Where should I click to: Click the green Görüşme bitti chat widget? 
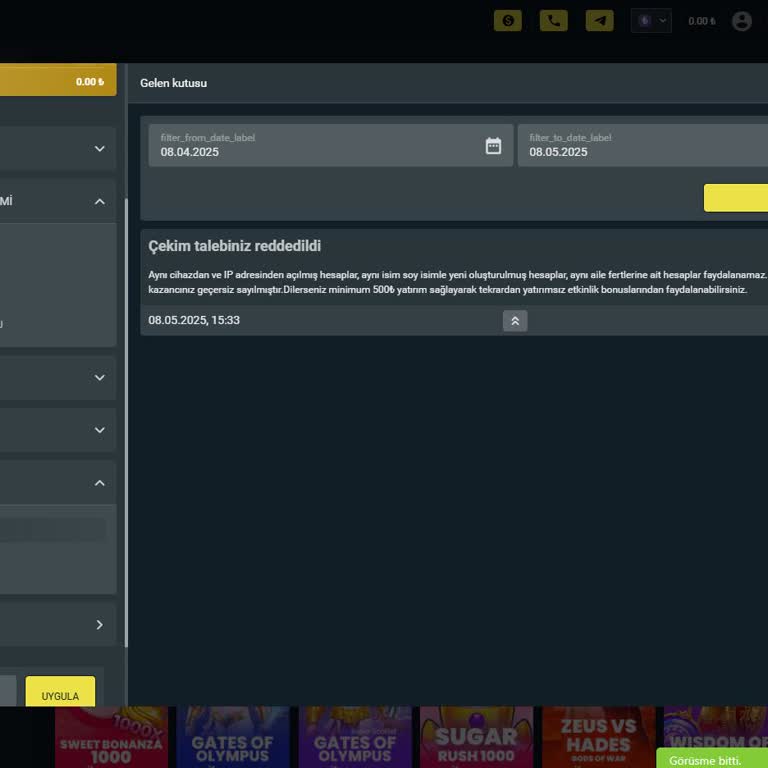coord(712,758)
